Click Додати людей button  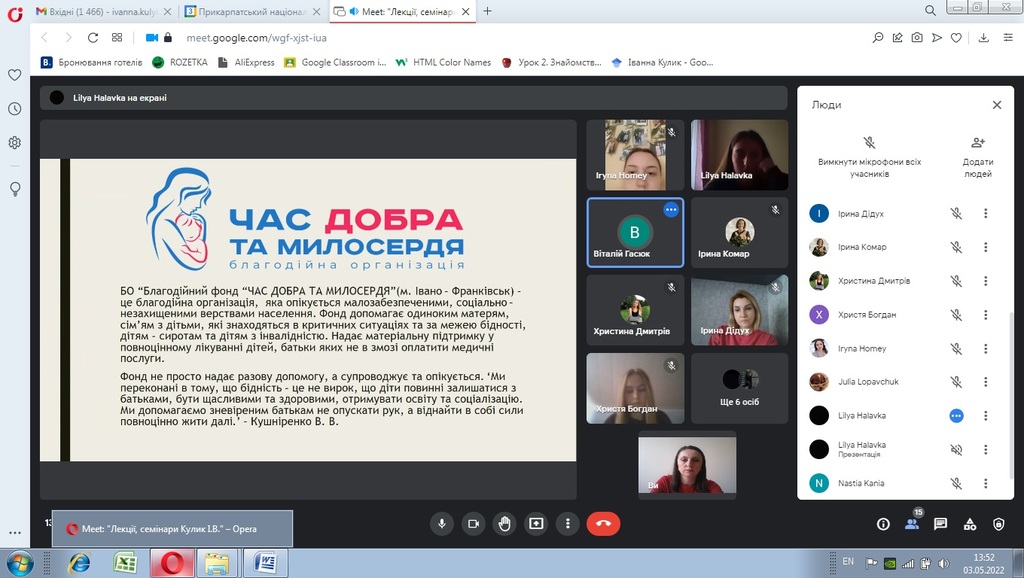[x=977, y=156]
